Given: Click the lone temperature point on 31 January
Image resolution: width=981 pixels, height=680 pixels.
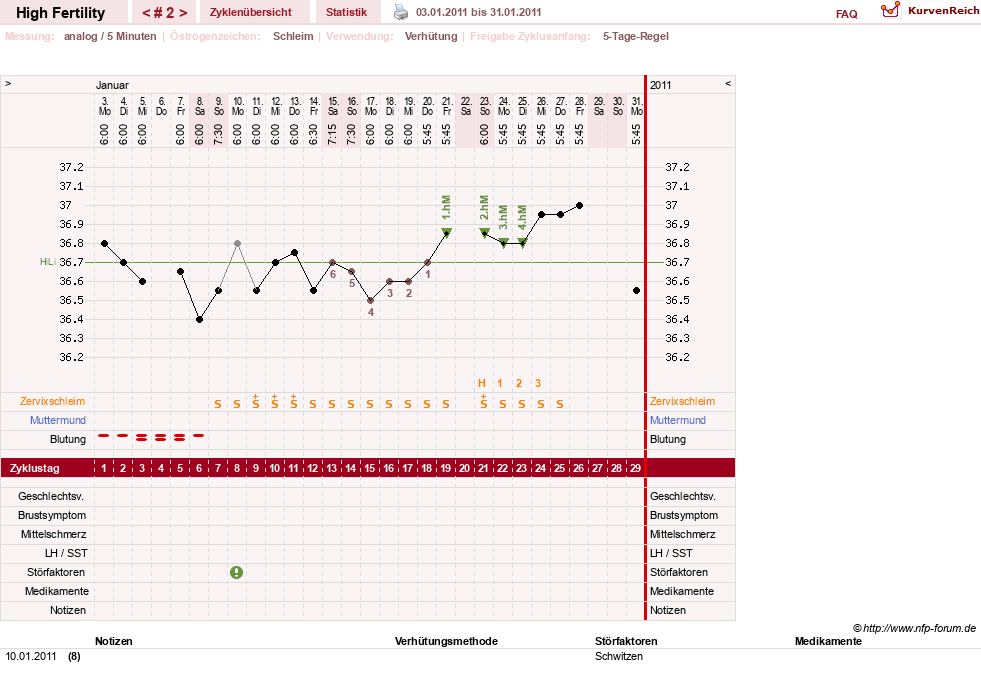Looking at the screenshot, I should pyautogui.click(x=636, y=291).
